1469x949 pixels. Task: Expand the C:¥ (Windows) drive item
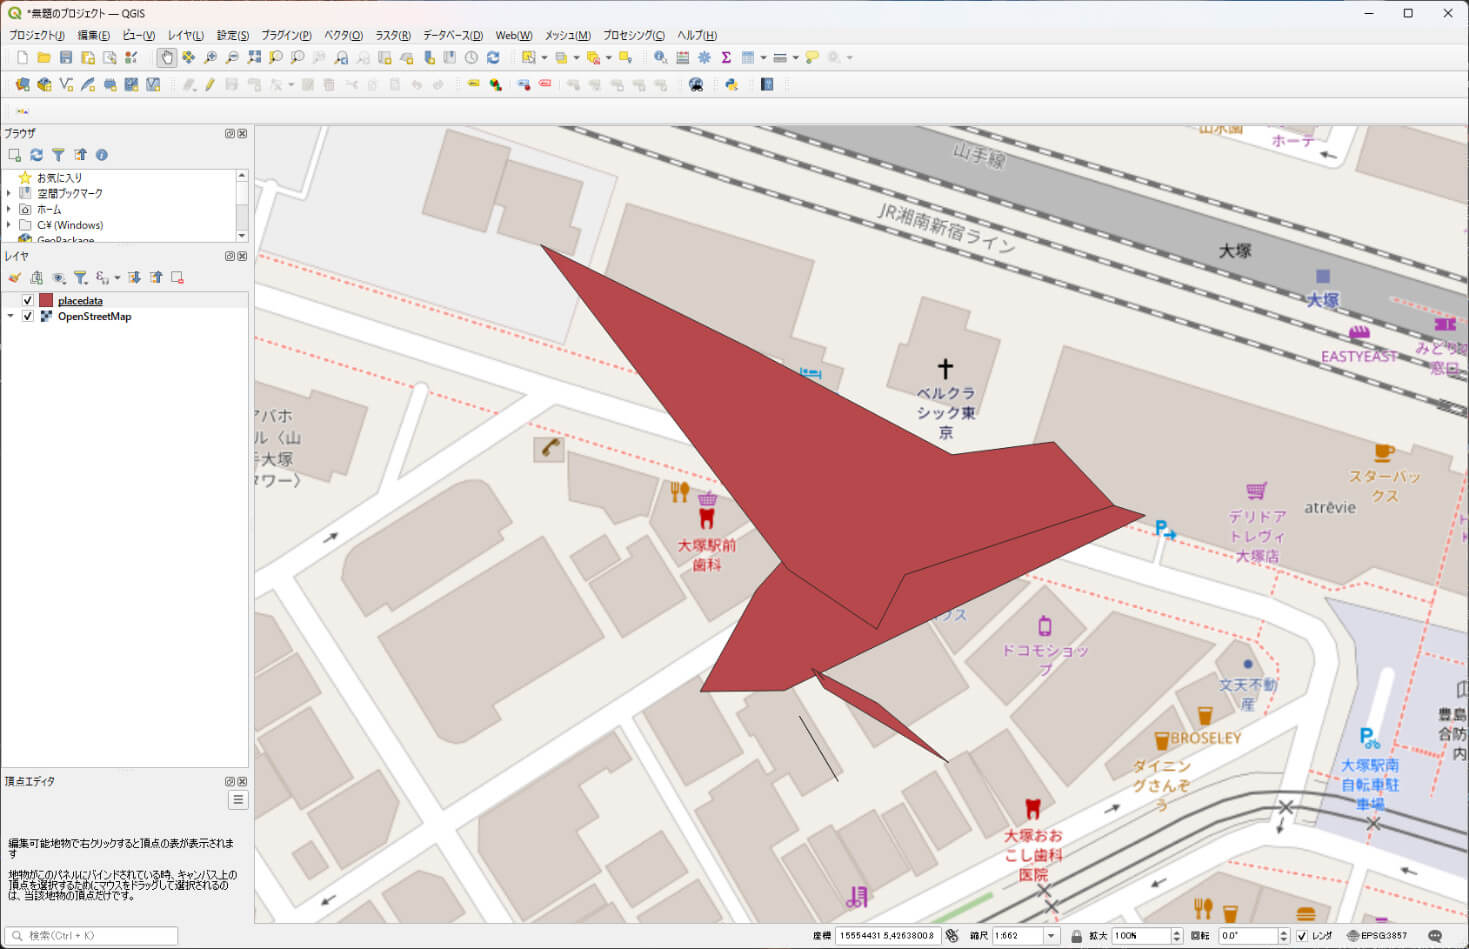click(x=9, y=225)
